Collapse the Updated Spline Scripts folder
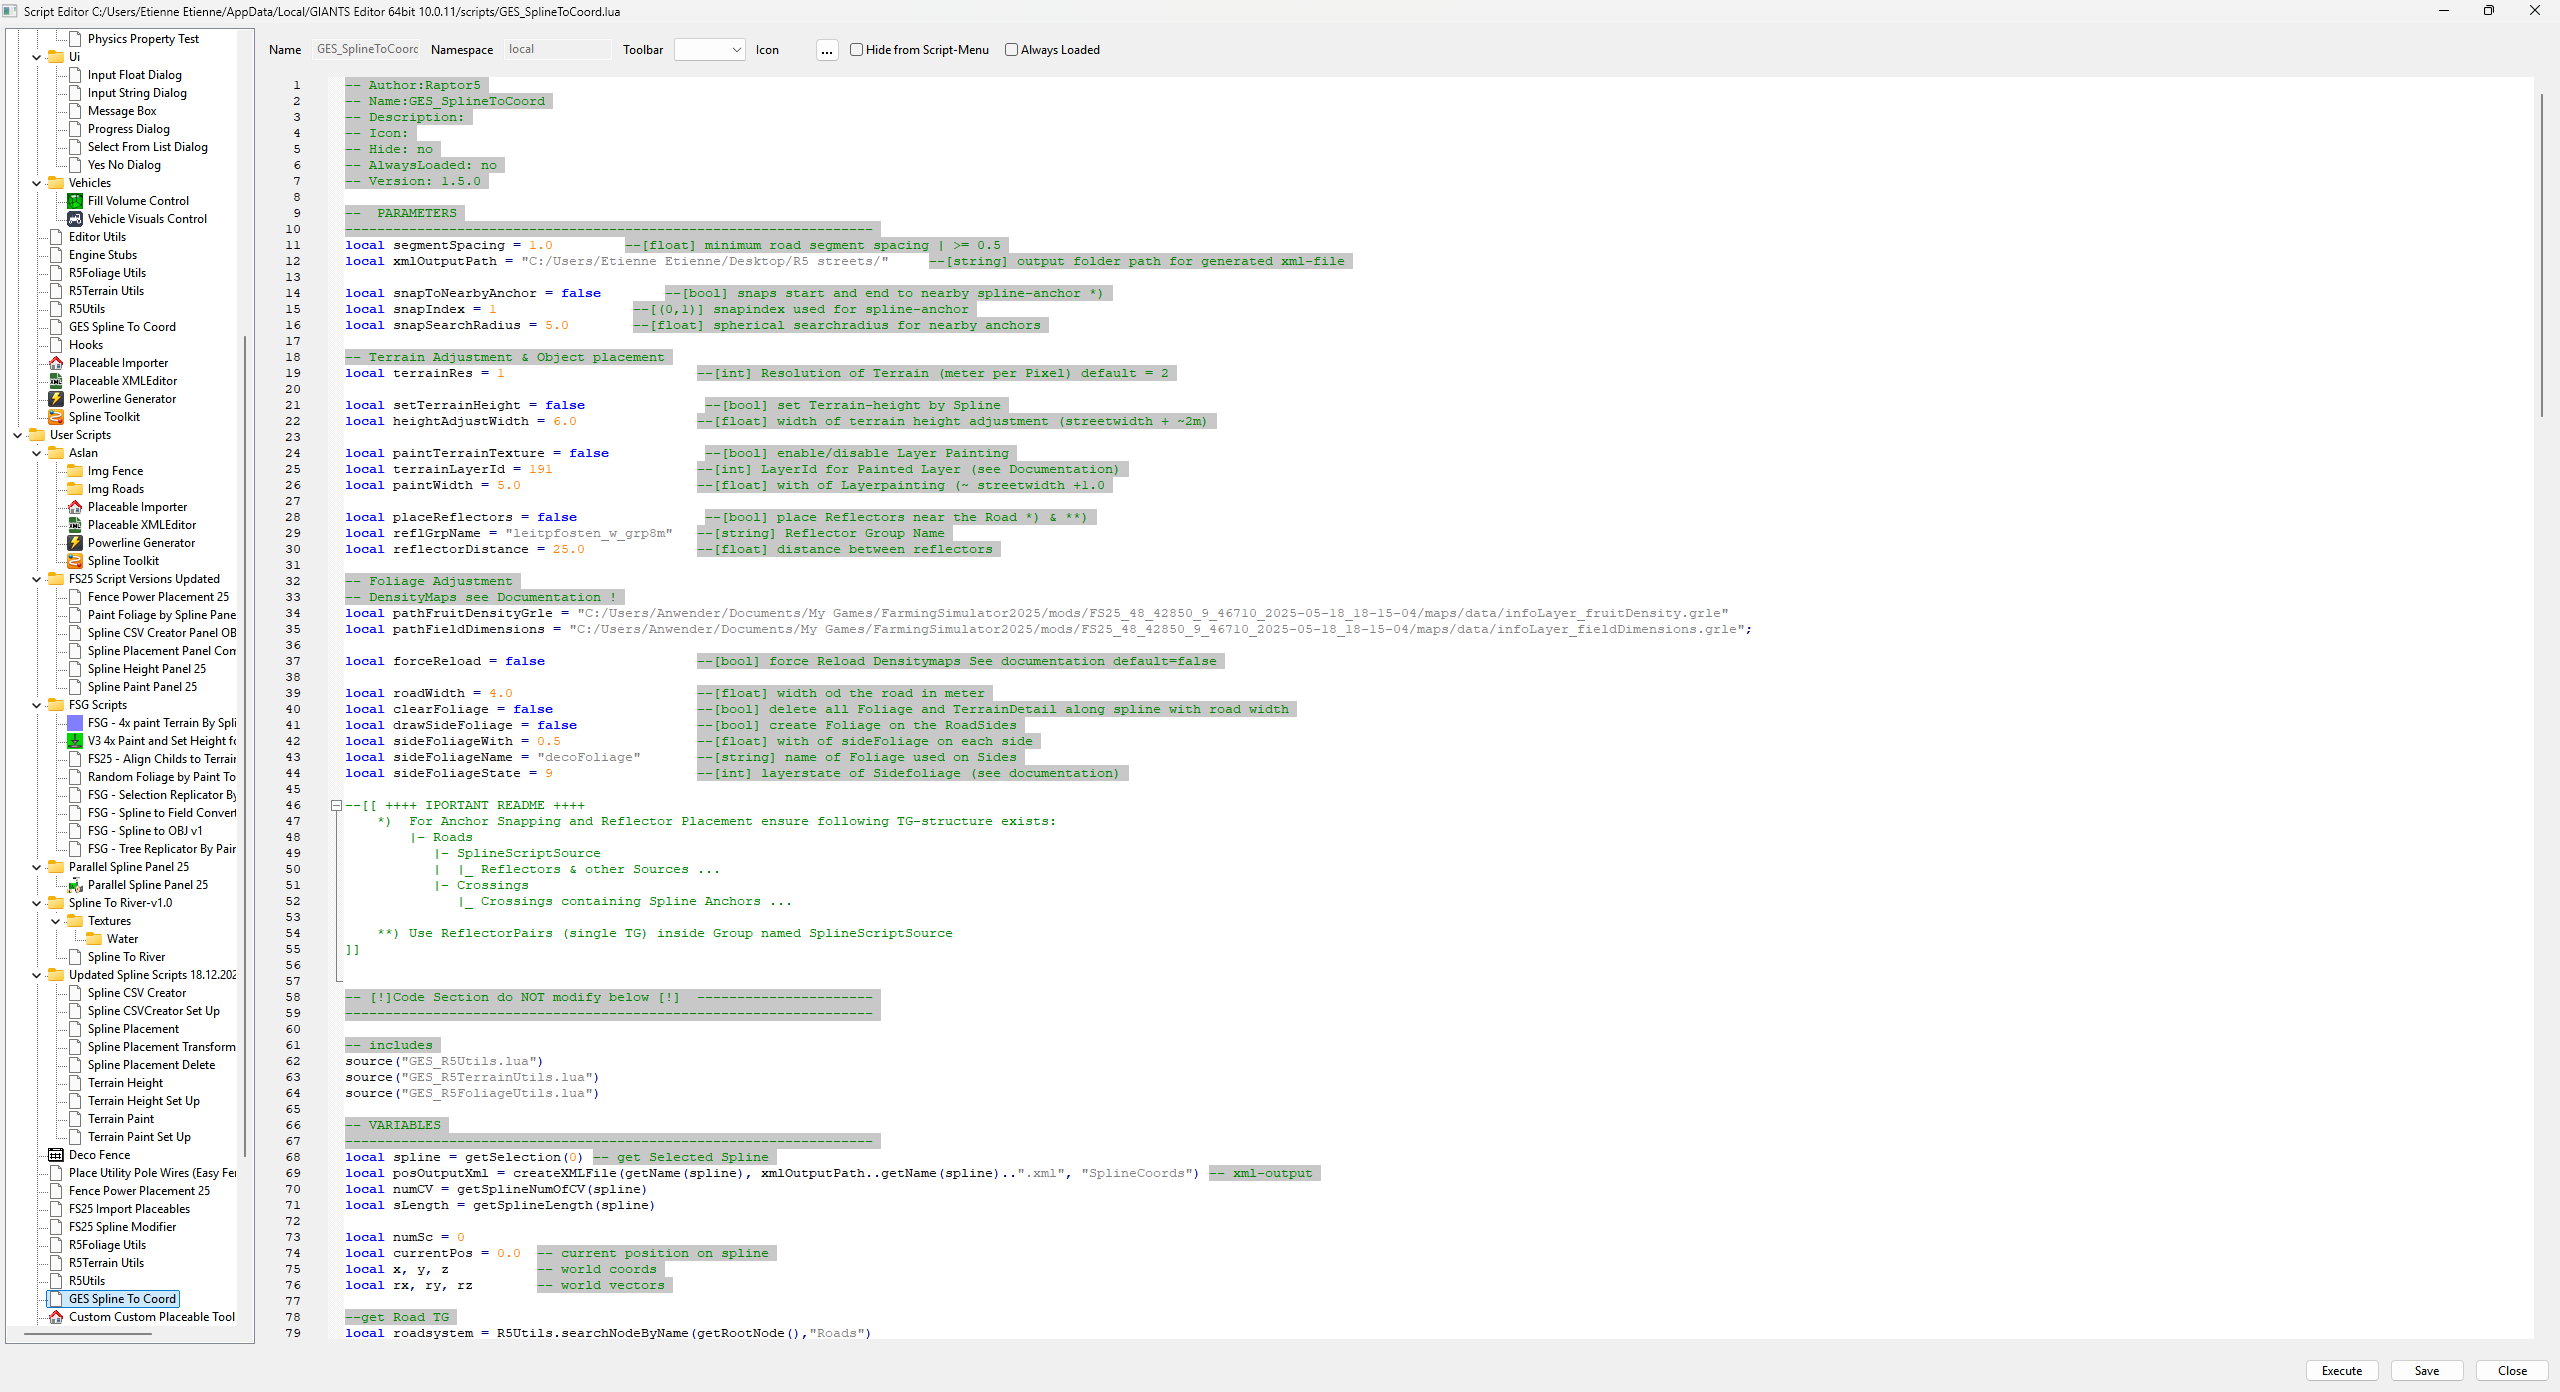The height and width of the screenshot is (1392, 2560). point(37,975)
